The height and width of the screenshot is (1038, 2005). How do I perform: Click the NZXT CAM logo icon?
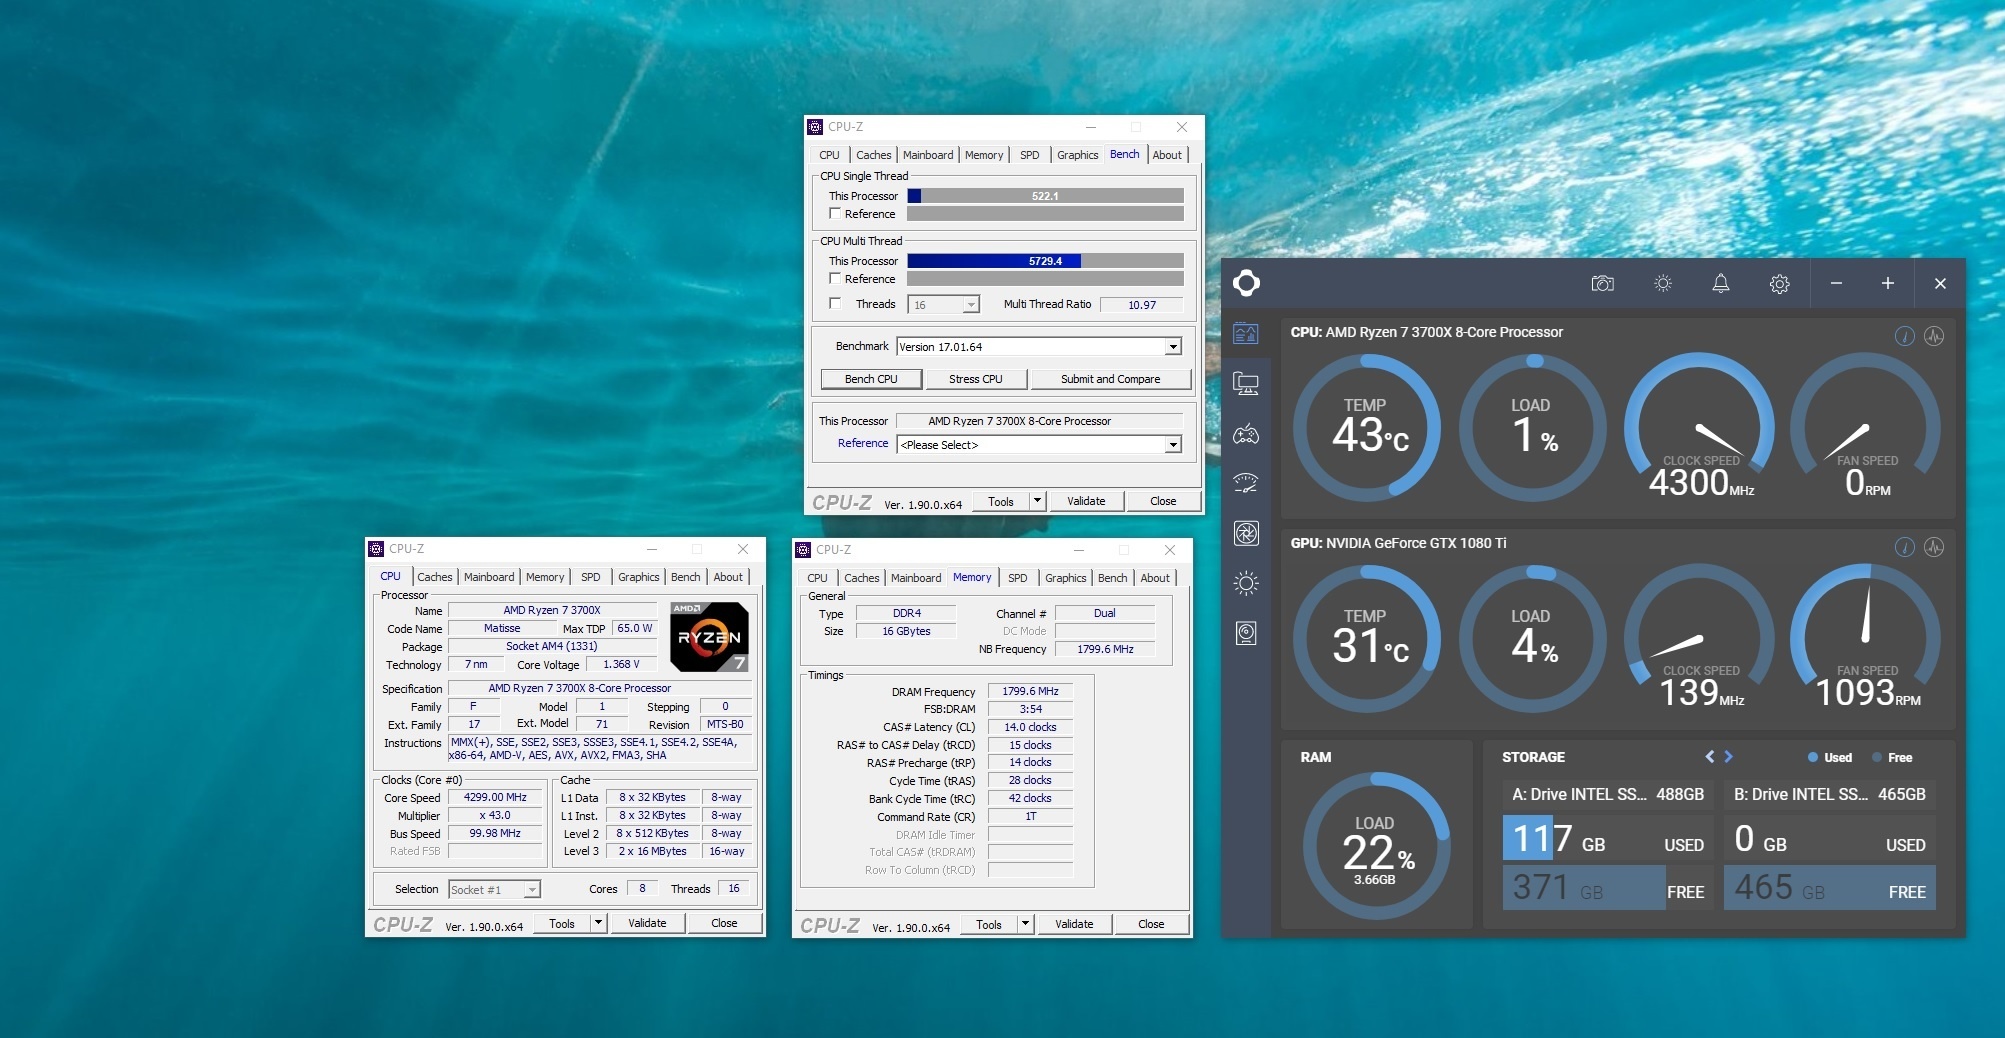1246,283
